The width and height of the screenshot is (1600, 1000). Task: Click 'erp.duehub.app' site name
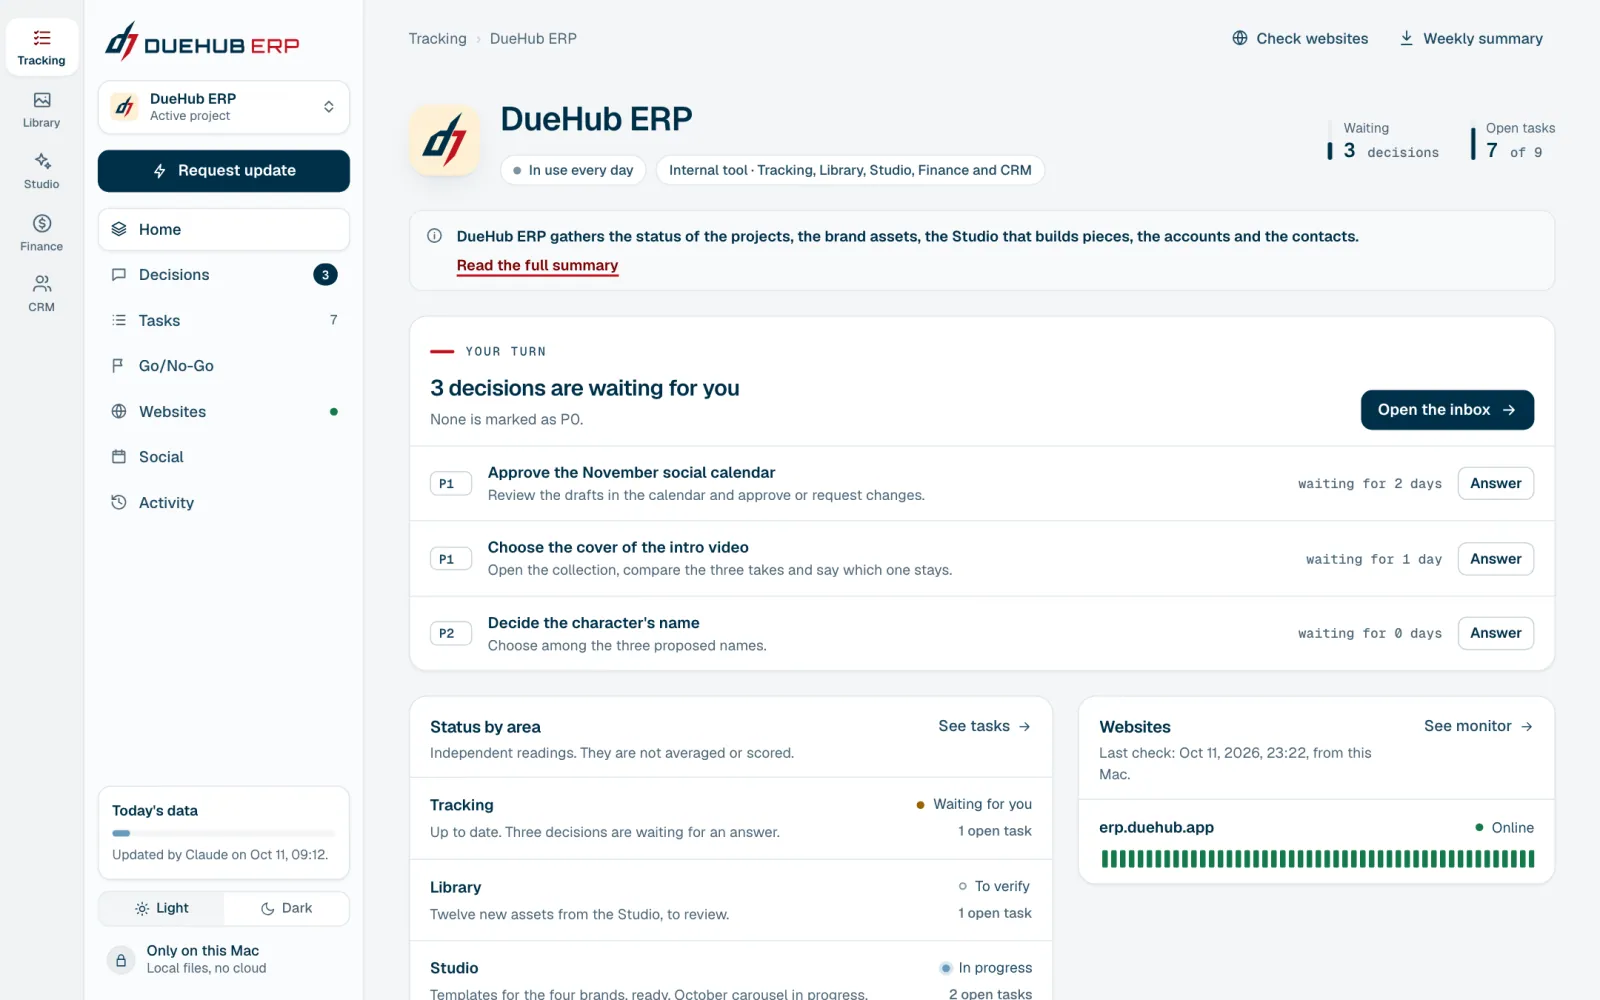click(x=1156, y=827)
